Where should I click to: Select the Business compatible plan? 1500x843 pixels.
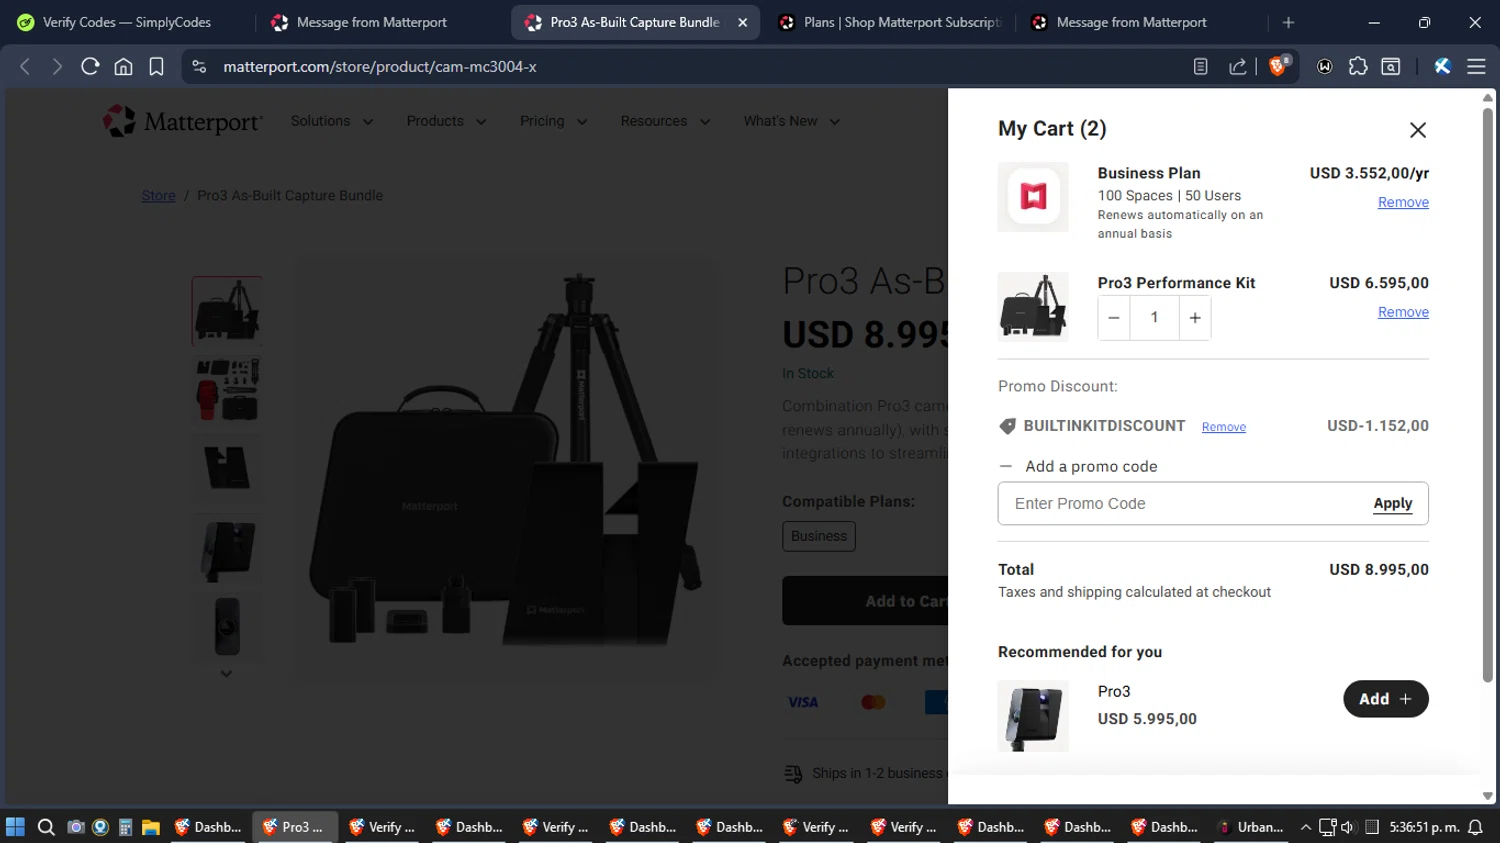coord(818,536)
